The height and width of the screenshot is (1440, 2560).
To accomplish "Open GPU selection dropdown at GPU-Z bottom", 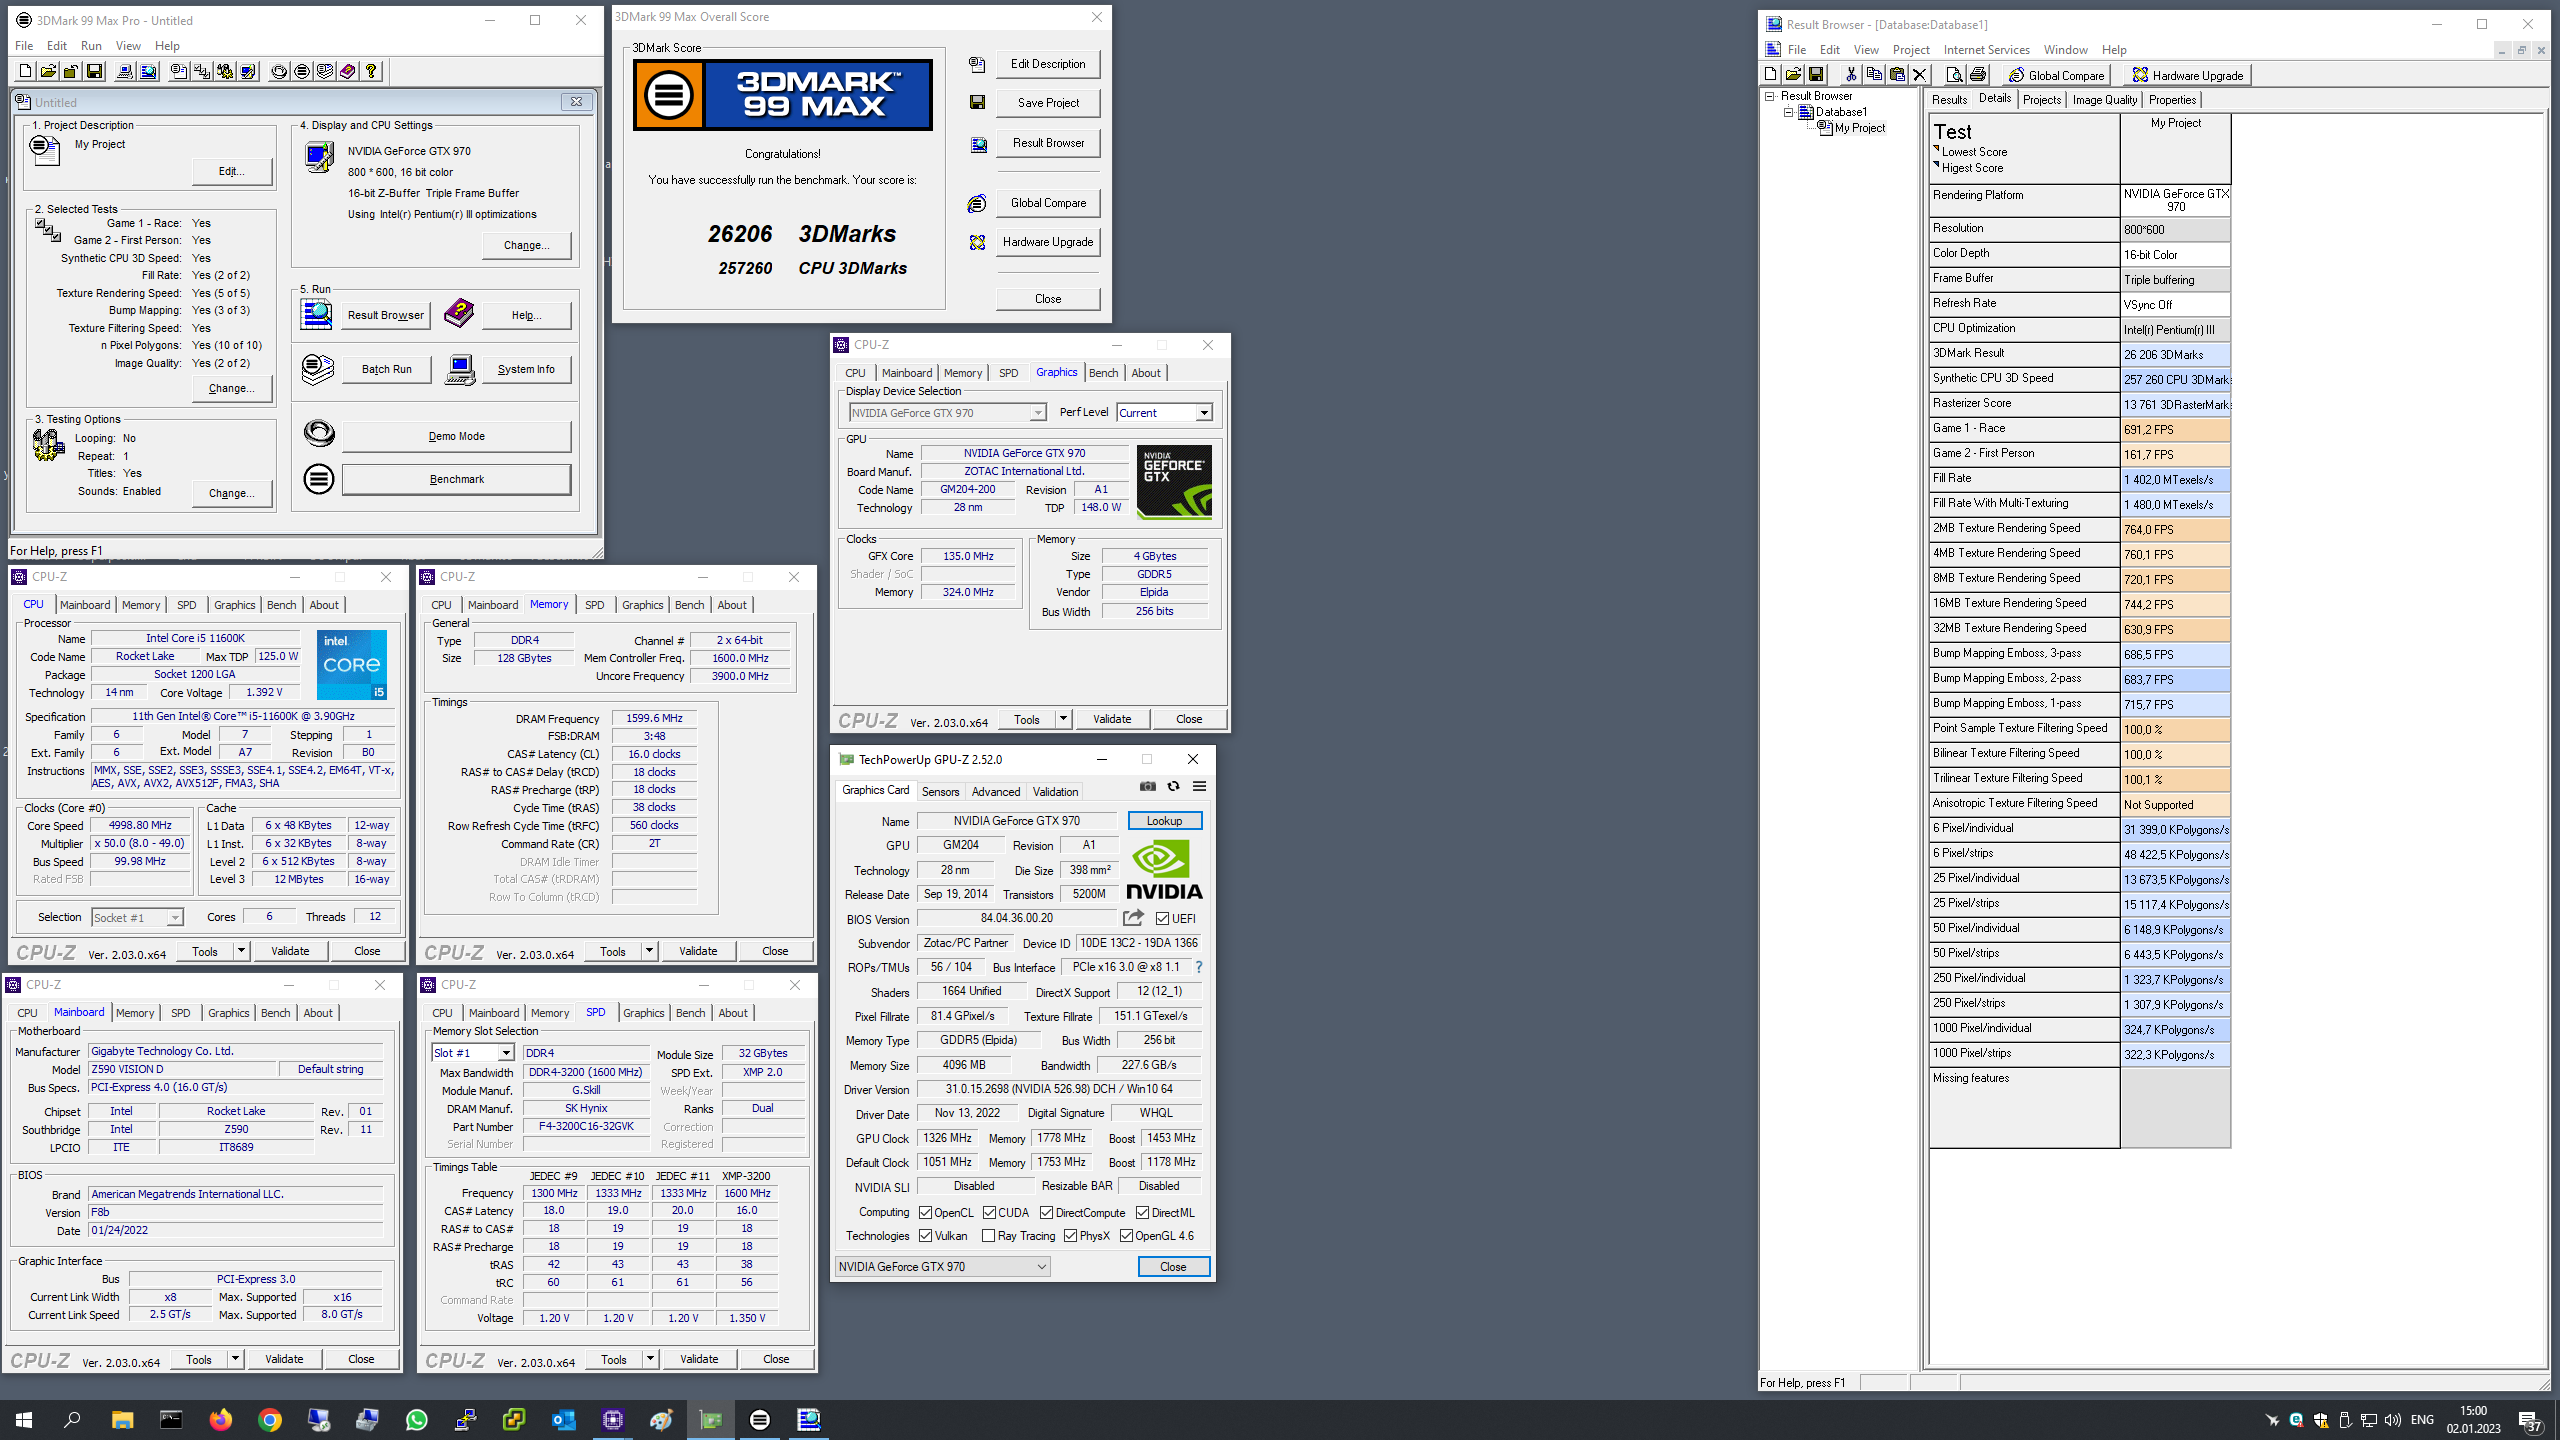I will (942, 1267).
